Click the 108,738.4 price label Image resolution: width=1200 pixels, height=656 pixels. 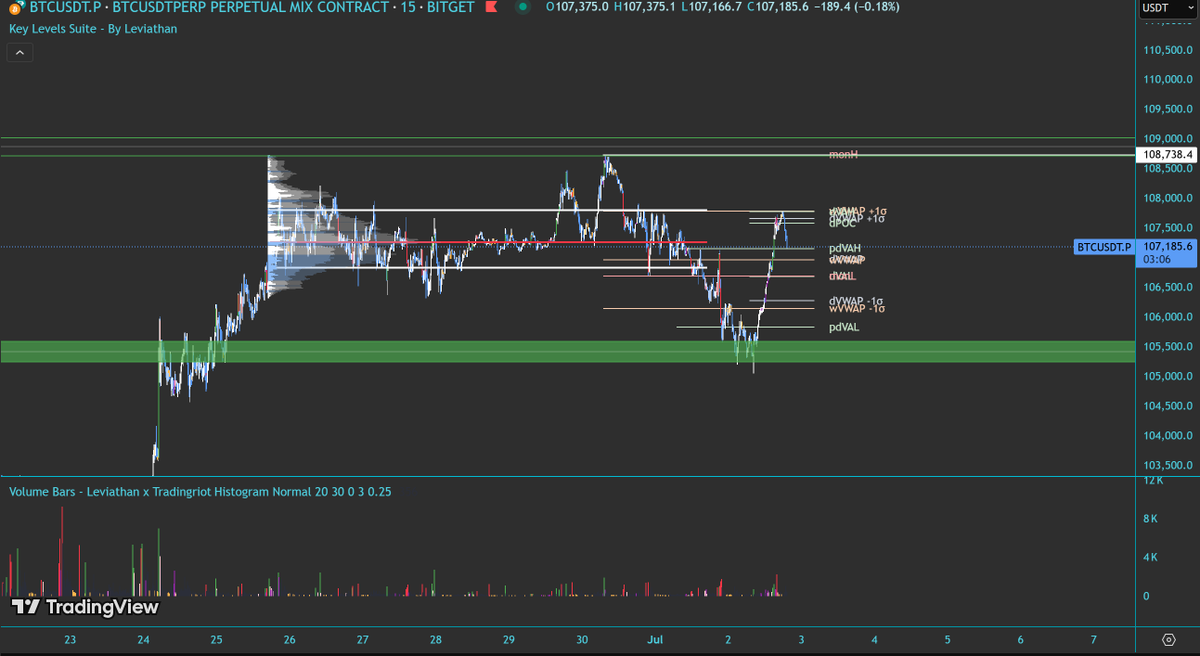1166,155
